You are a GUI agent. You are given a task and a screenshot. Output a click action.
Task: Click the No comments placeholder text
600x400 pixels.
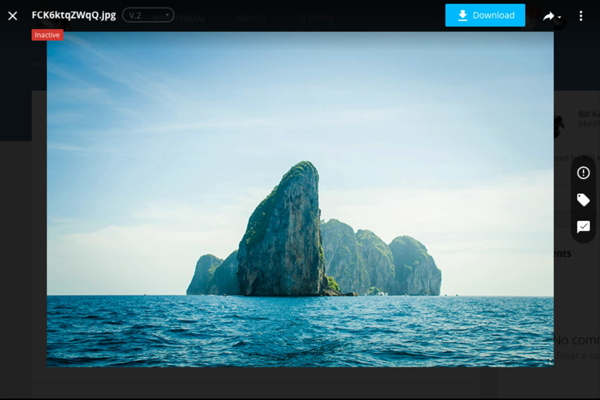point(577,340)
